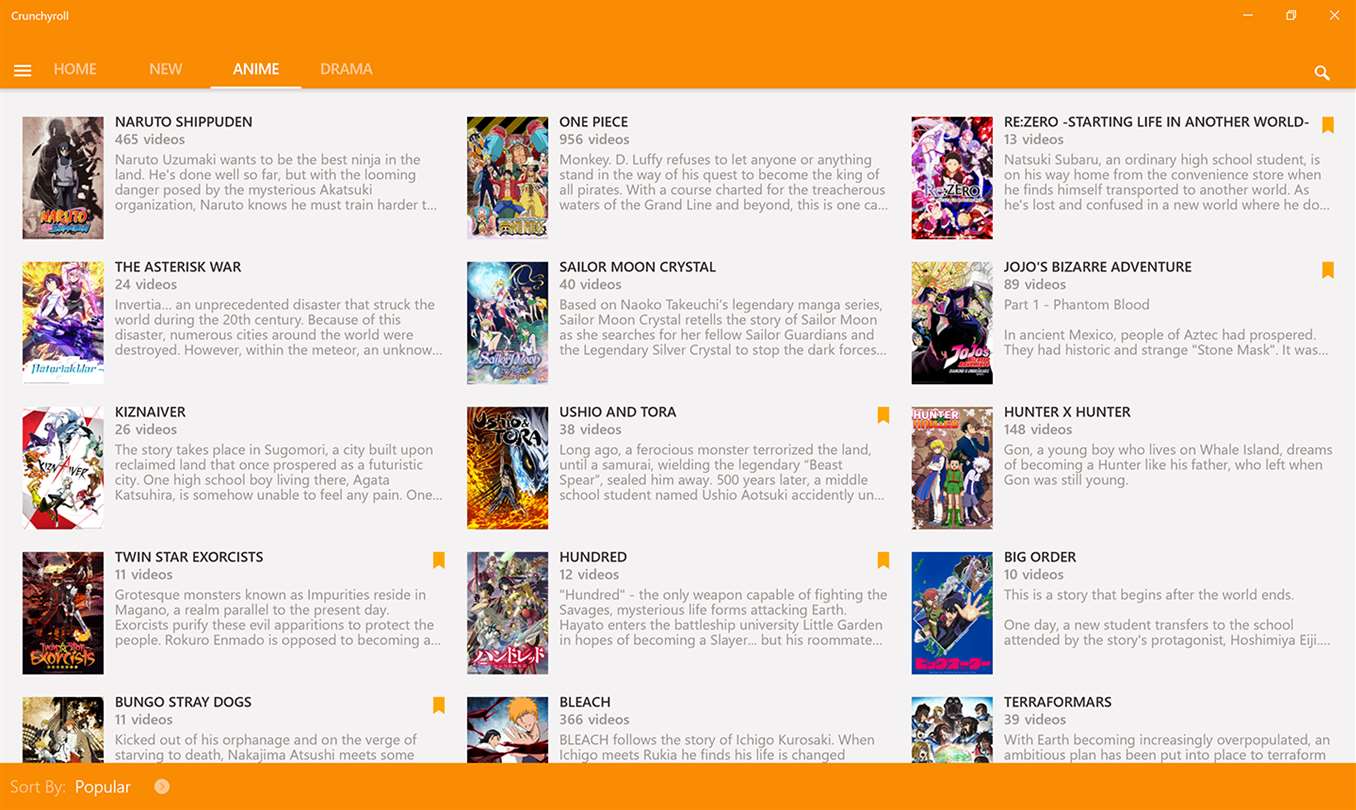Screen dimensions: 1356x810
Task: Open Ushio and Tora cover thumbnail
Action: (508, 468)
